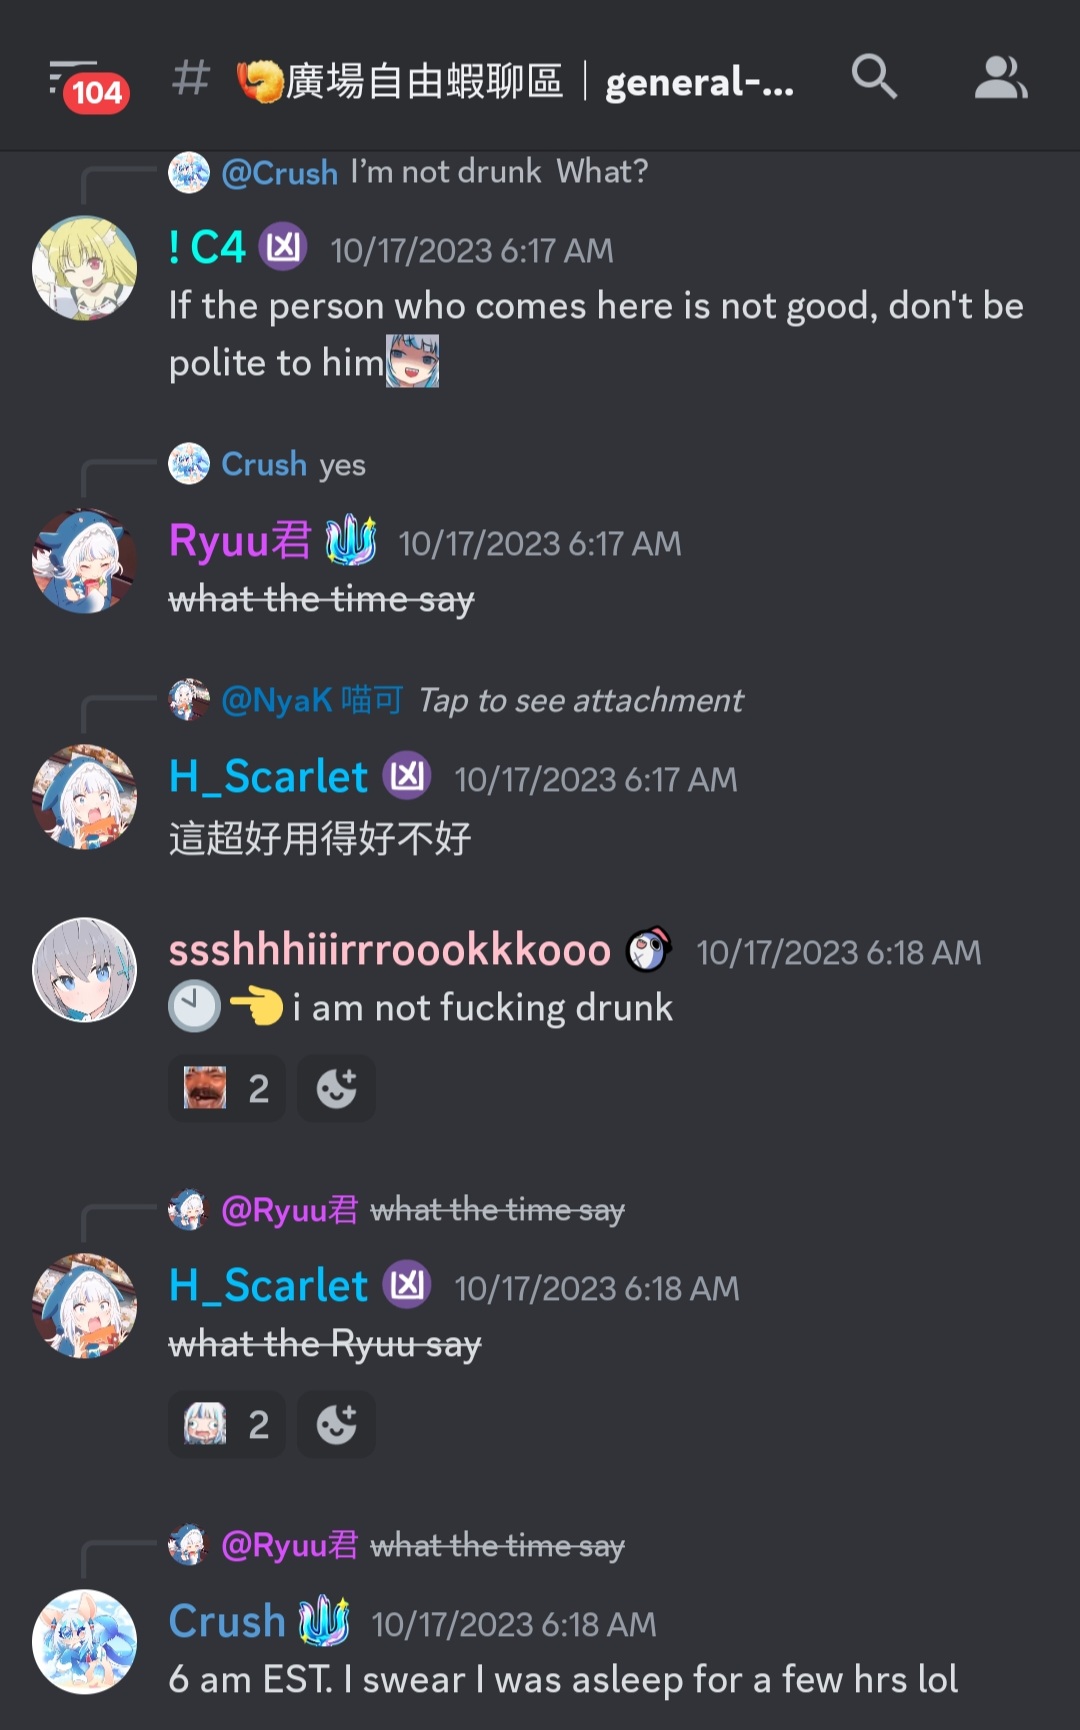Tap the add reaction icon under drunk message
This screenshot has width=1080, height=1730.
(x=337, y=1088)
